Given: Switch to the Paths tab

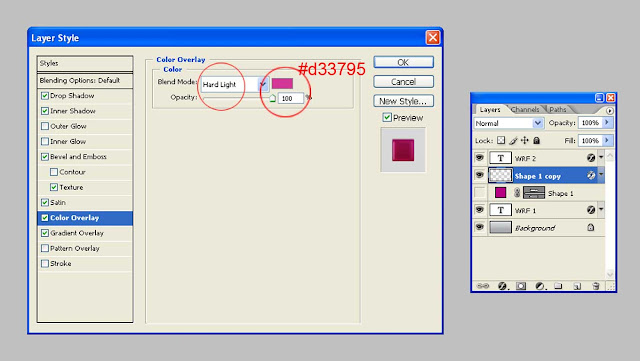Looking at the screenshot, I should [x=558, y=109].
